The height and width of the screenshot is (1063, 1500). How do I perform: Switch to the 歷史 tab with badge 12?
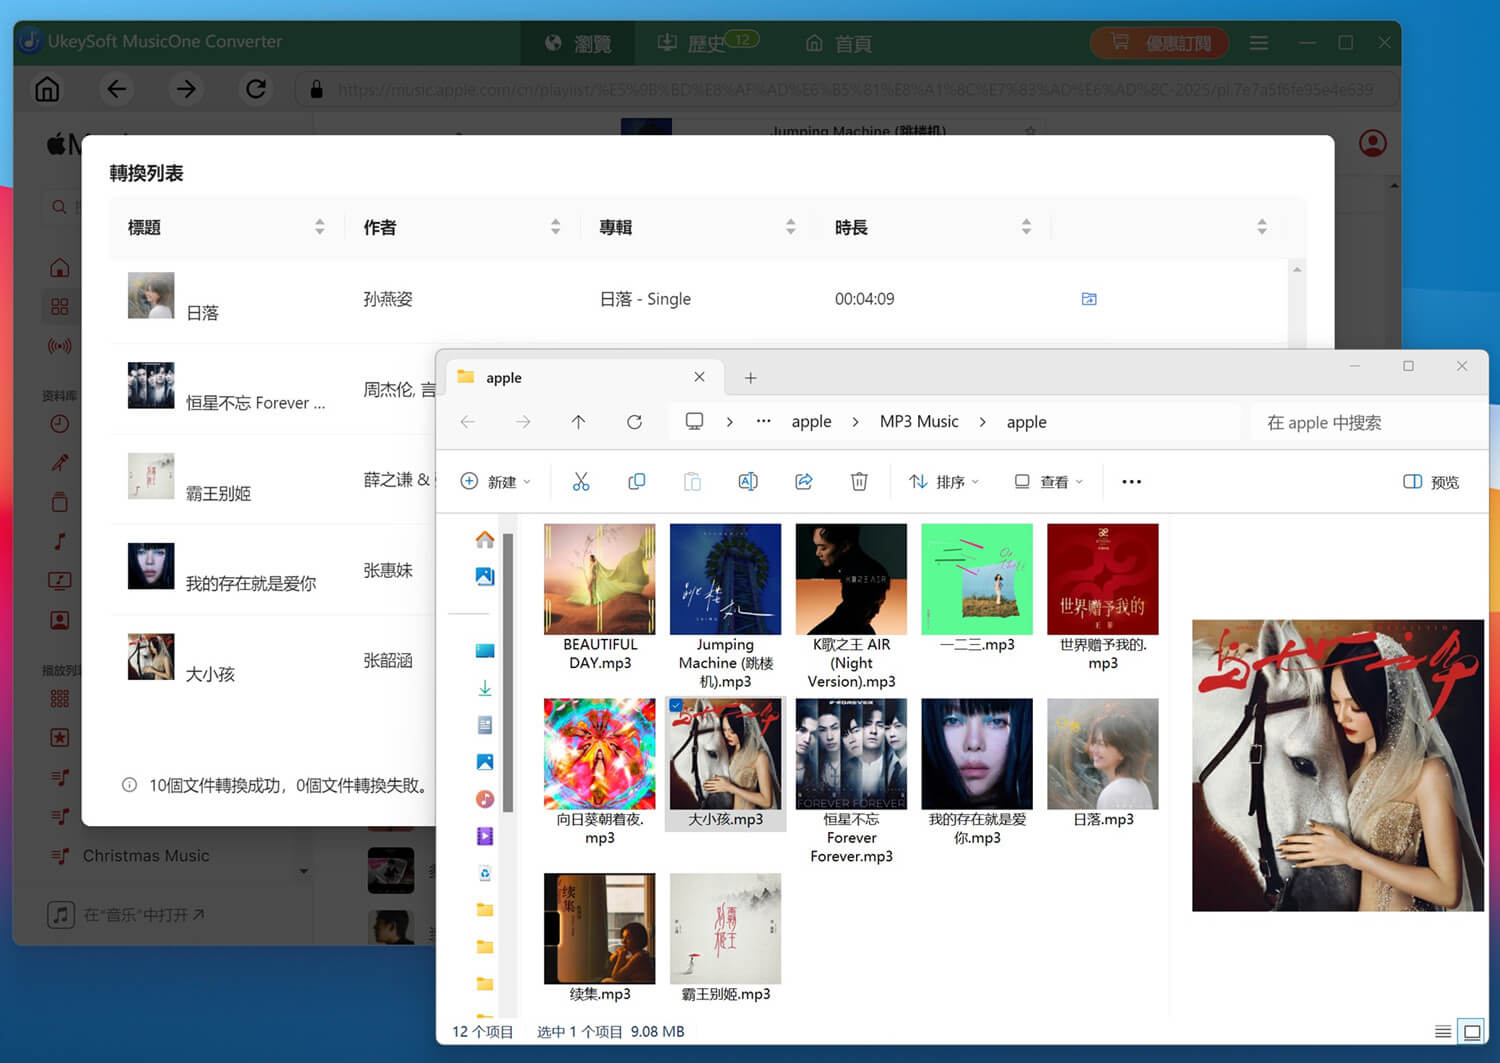706,42
